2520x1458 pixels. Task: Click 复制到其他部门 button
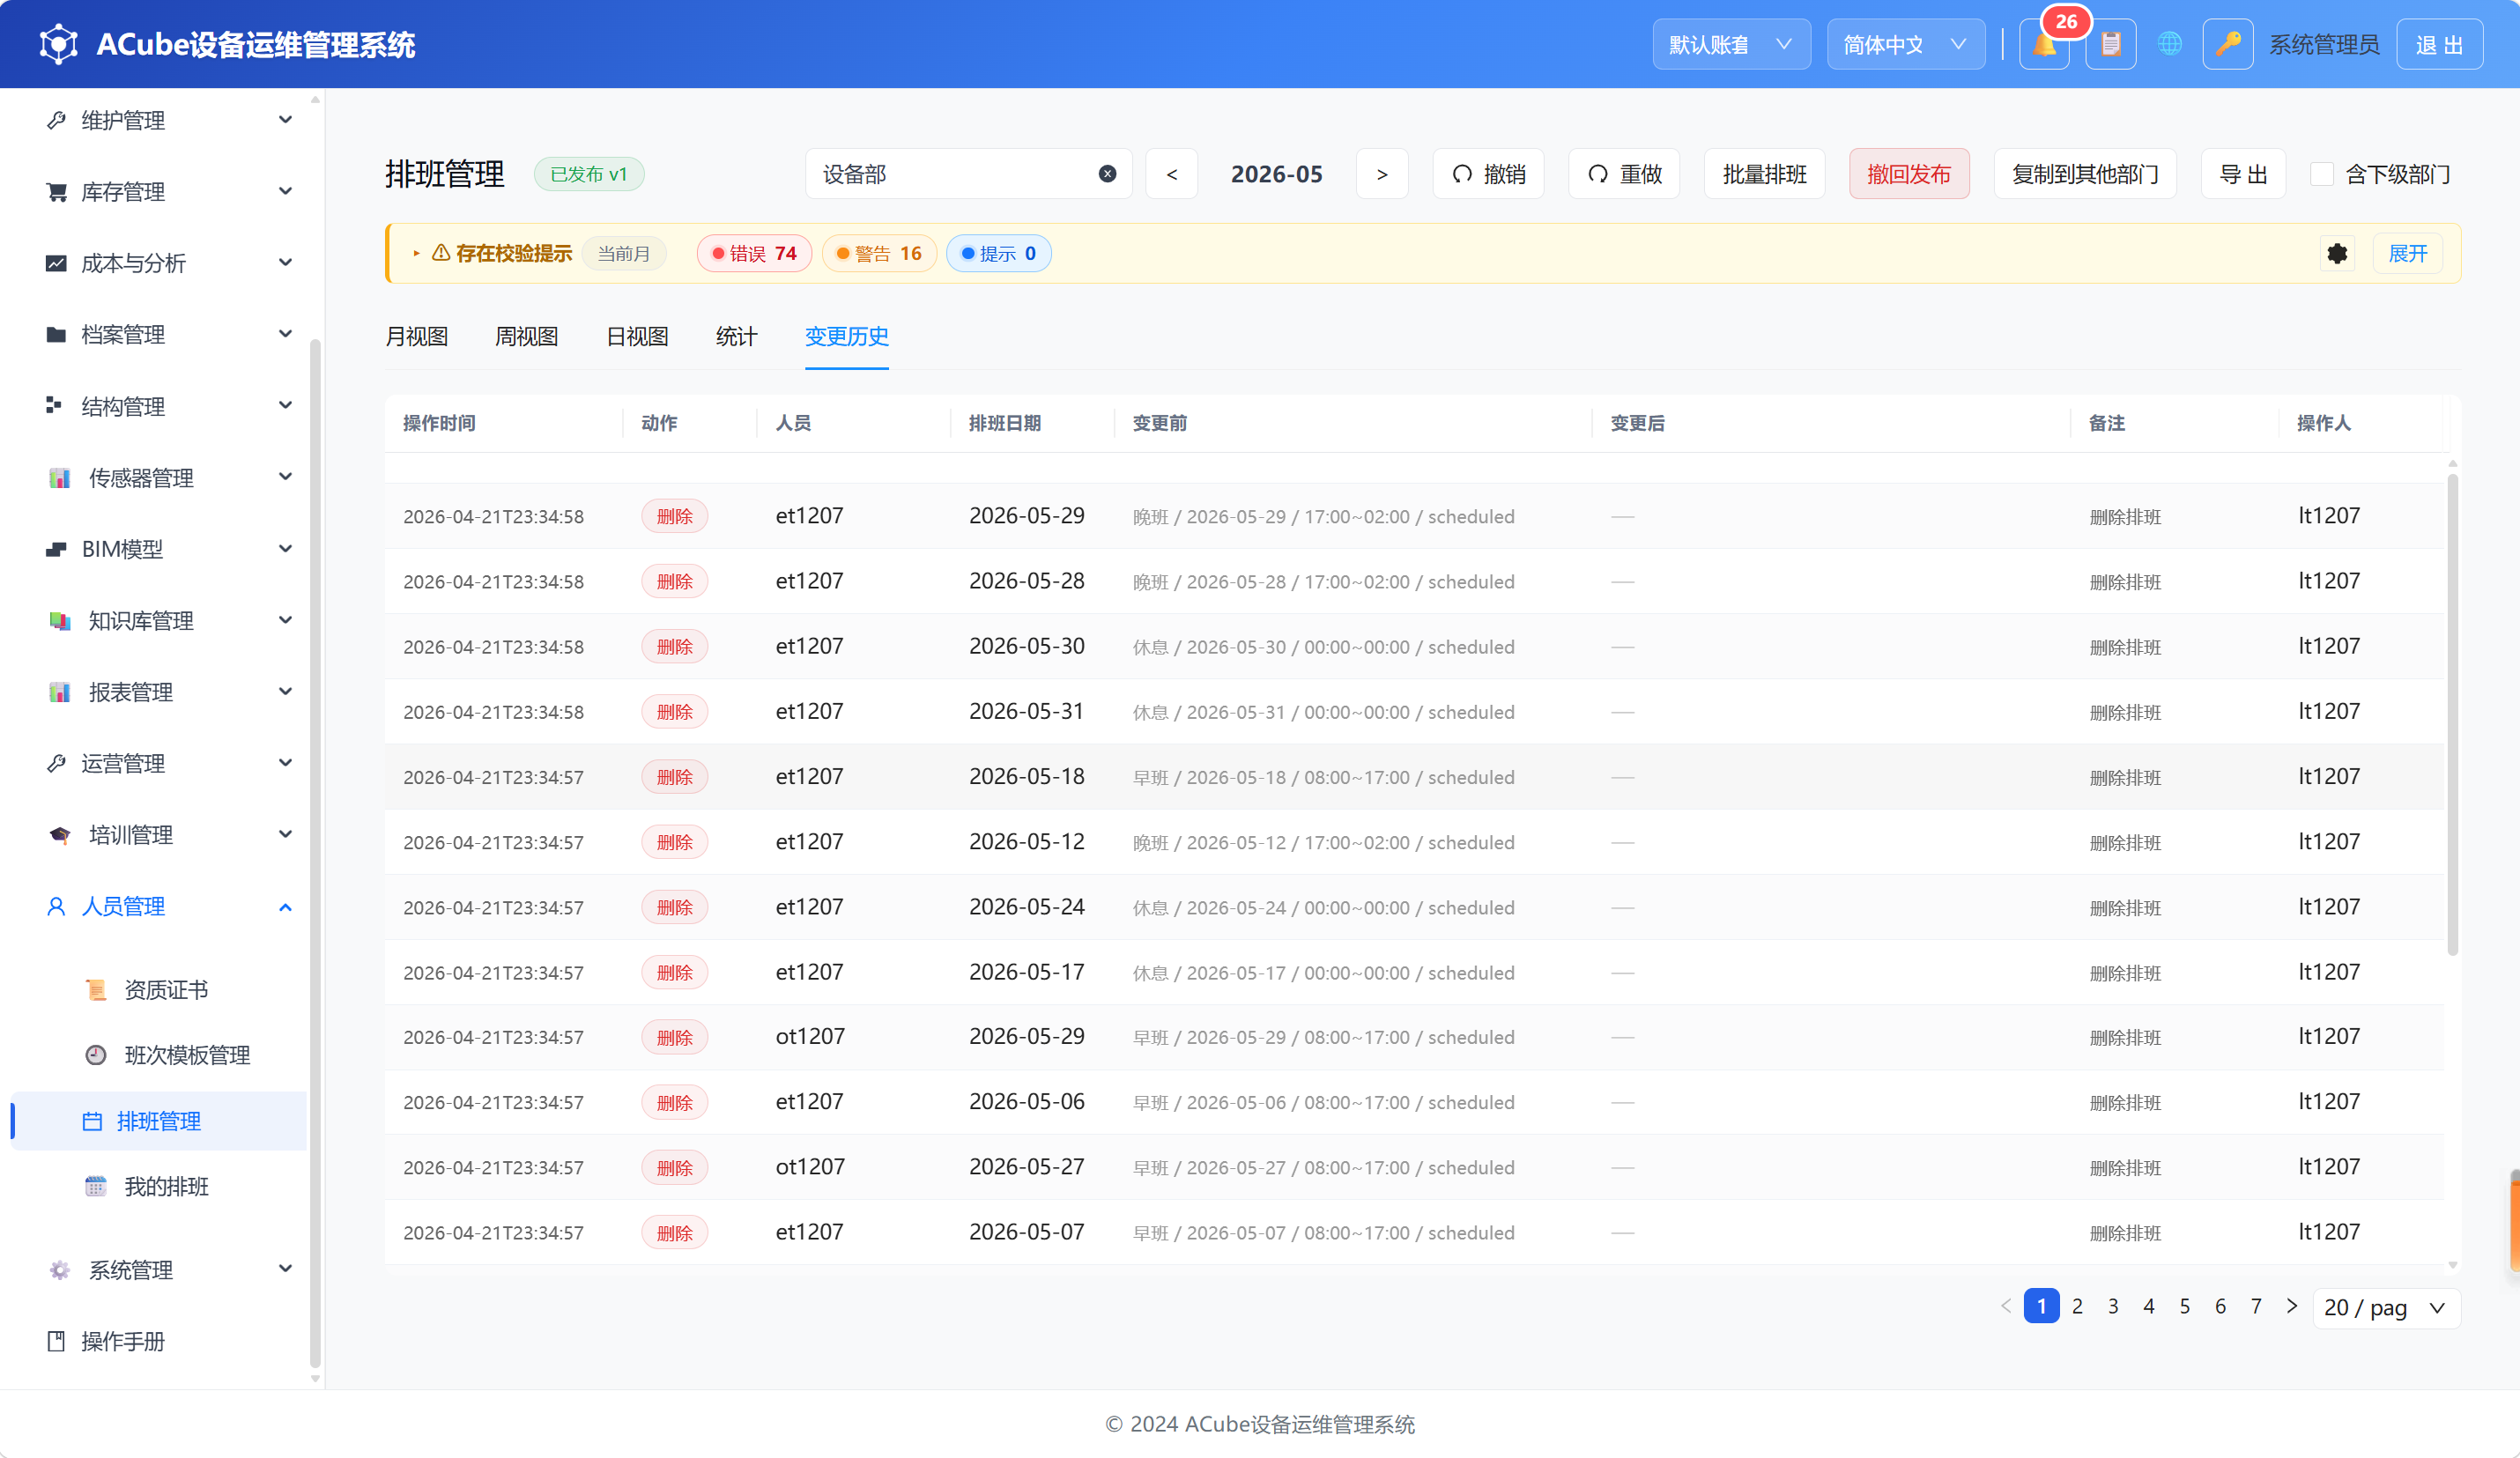click(x=2085, y=174)
